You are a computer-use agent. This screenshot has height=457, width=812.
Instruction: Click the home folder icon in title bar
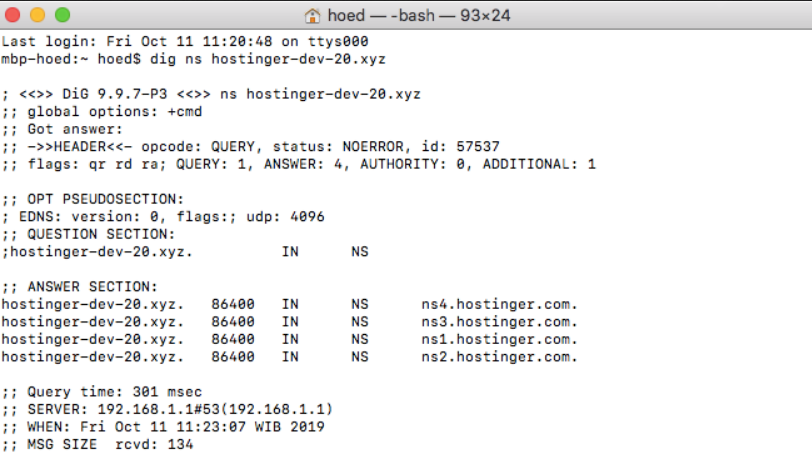312,16
